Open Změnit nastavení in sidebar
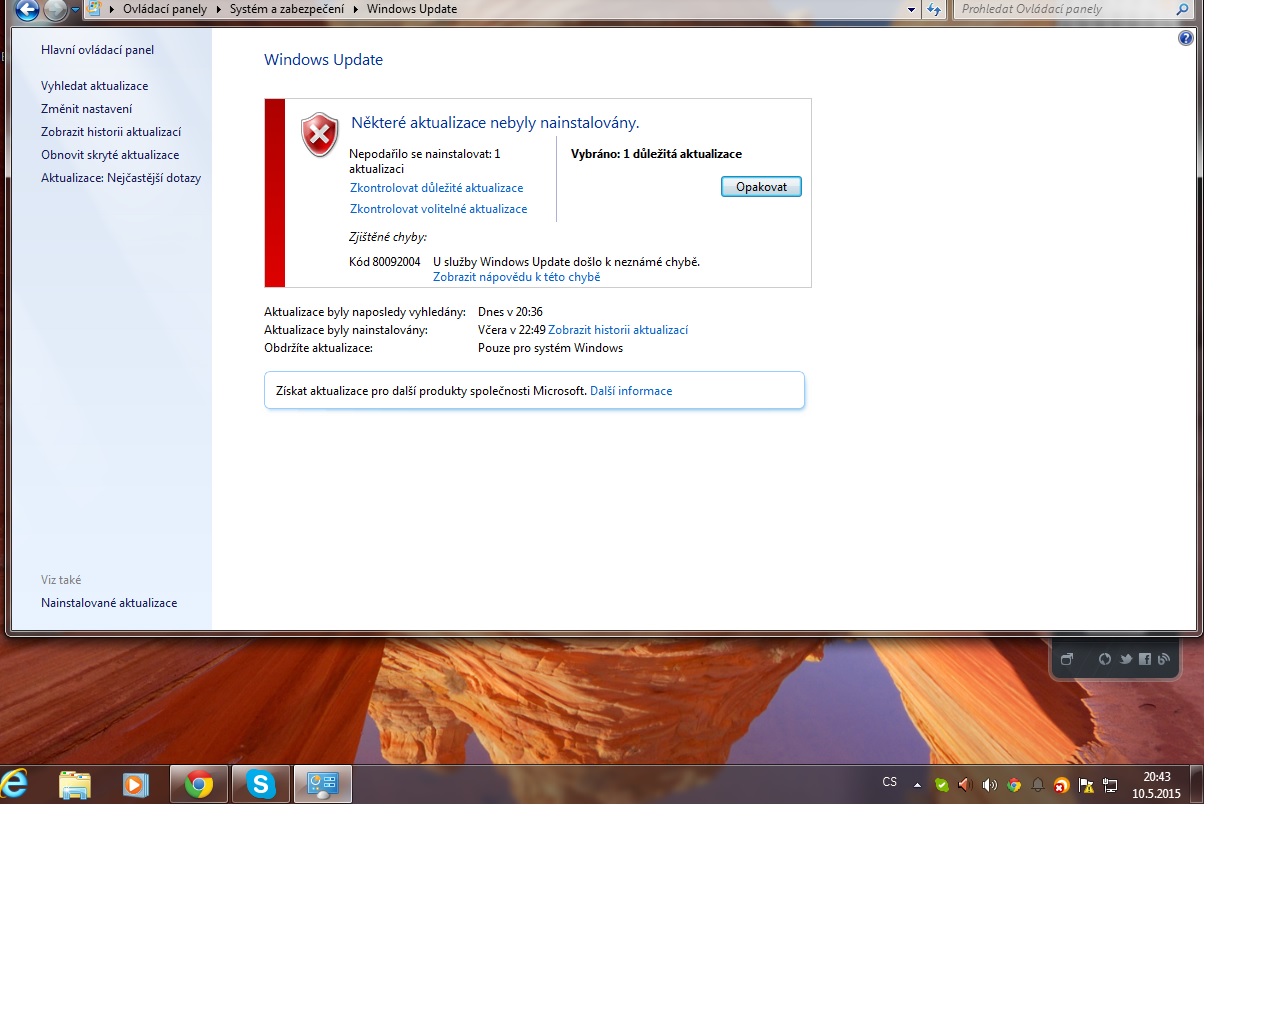Viewport: 1280px width, 1024px height. coord(87,109)
